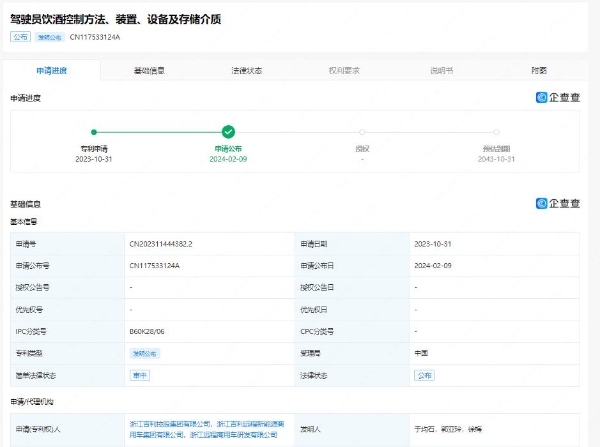Click the 受理局 value 中国

421,353
